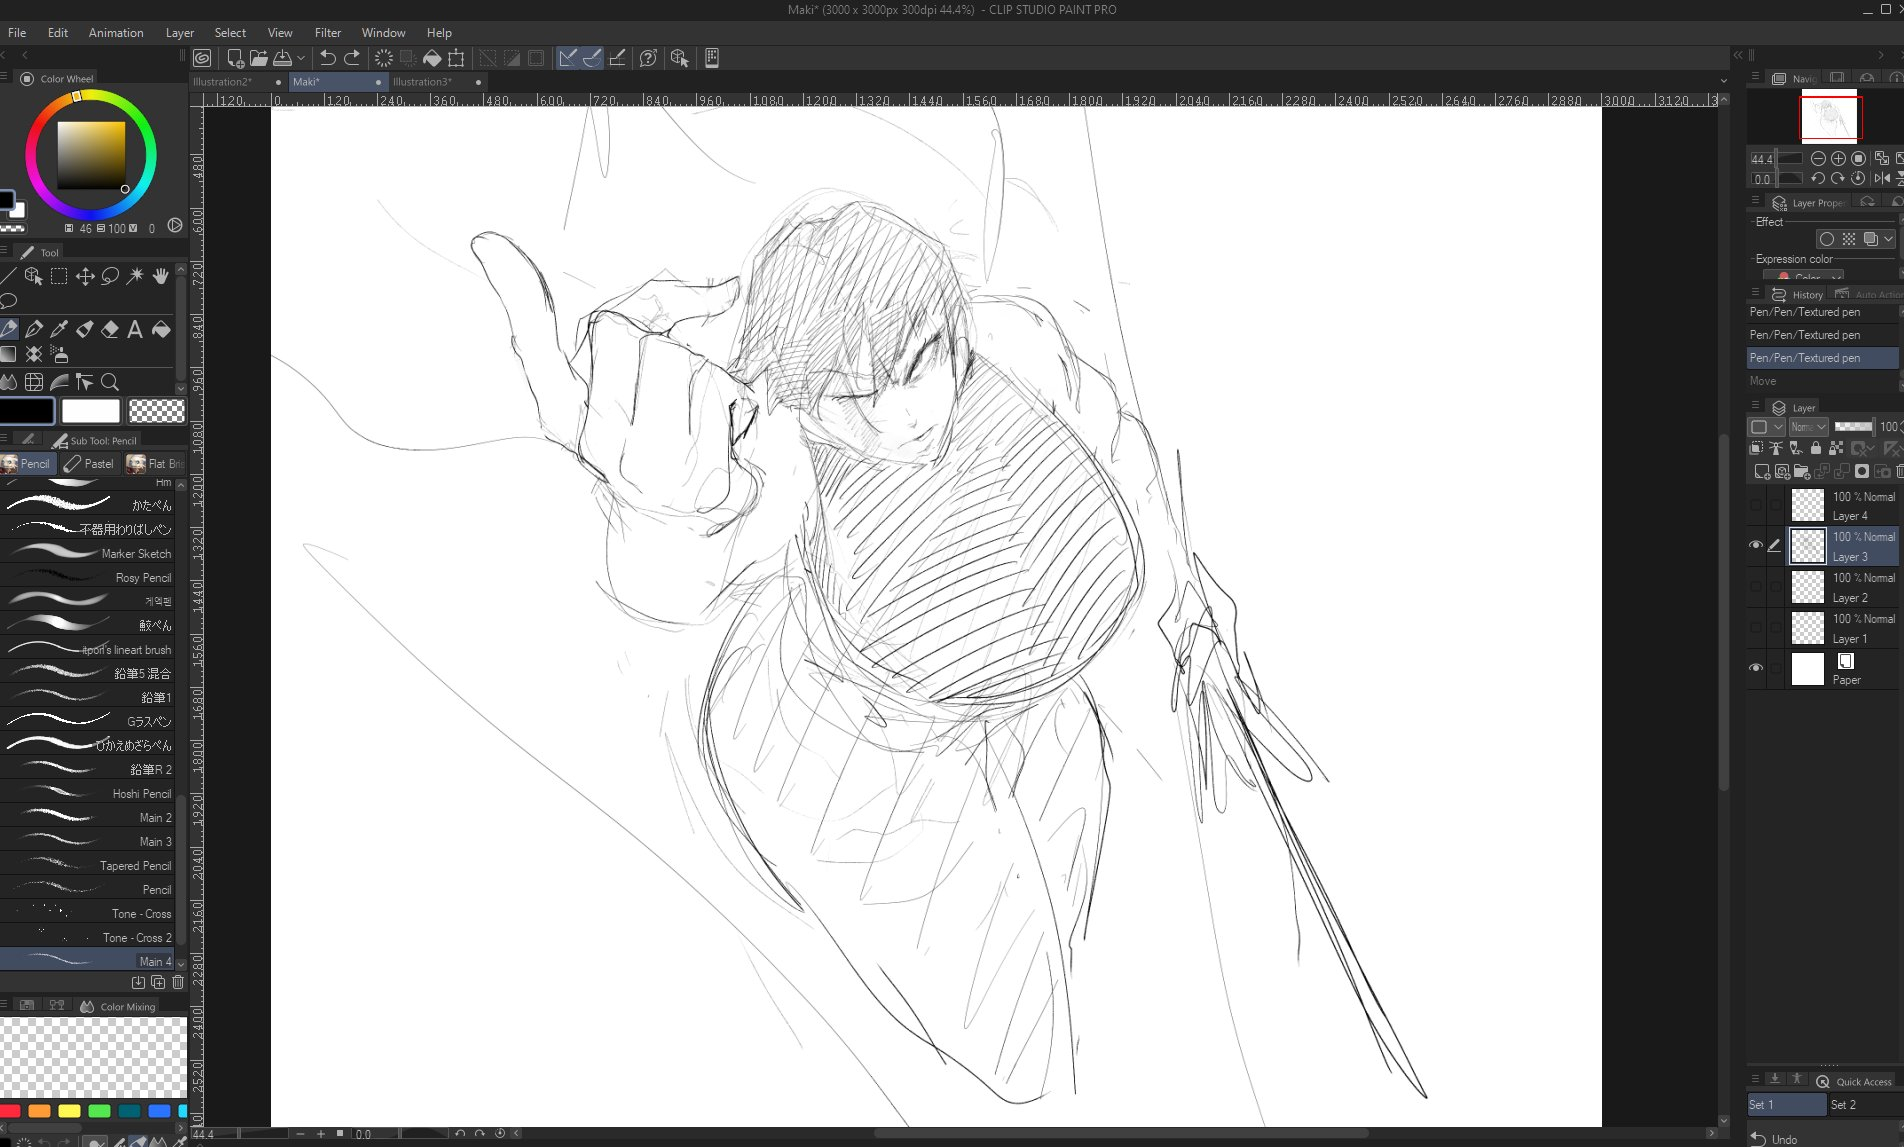This screenshot has height=1147, width=1904.
Task: Open the layer blending mode dropdown
Action: pyautogui.click(x=1808, y=427)
